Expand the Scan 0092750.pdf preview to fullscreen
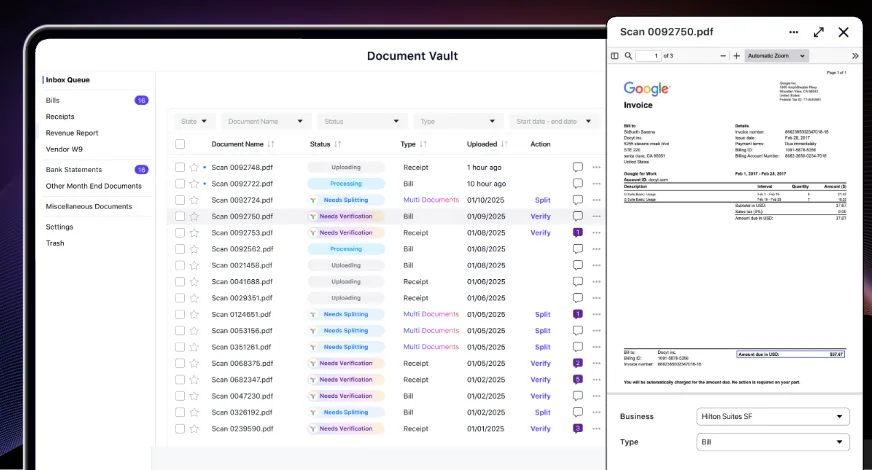Screen dimensions: 872x470 [x=819, y=32]
